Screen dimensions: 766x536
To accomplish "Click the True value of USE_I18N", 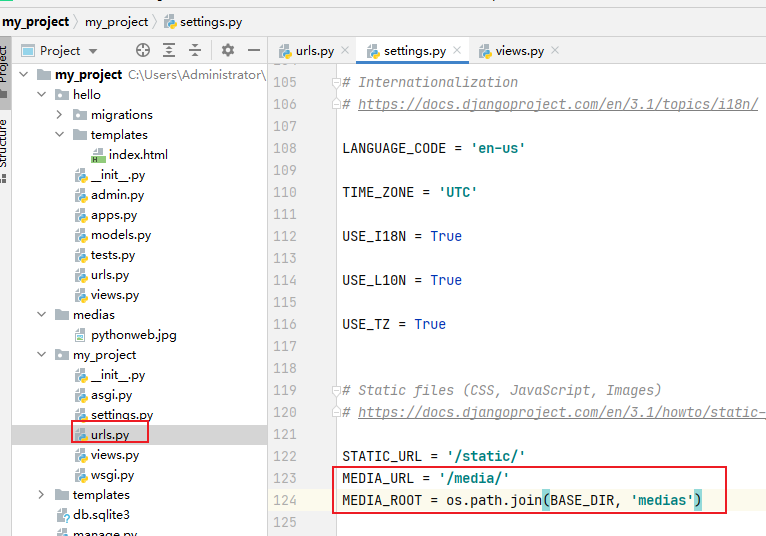I will click(446, 236).
